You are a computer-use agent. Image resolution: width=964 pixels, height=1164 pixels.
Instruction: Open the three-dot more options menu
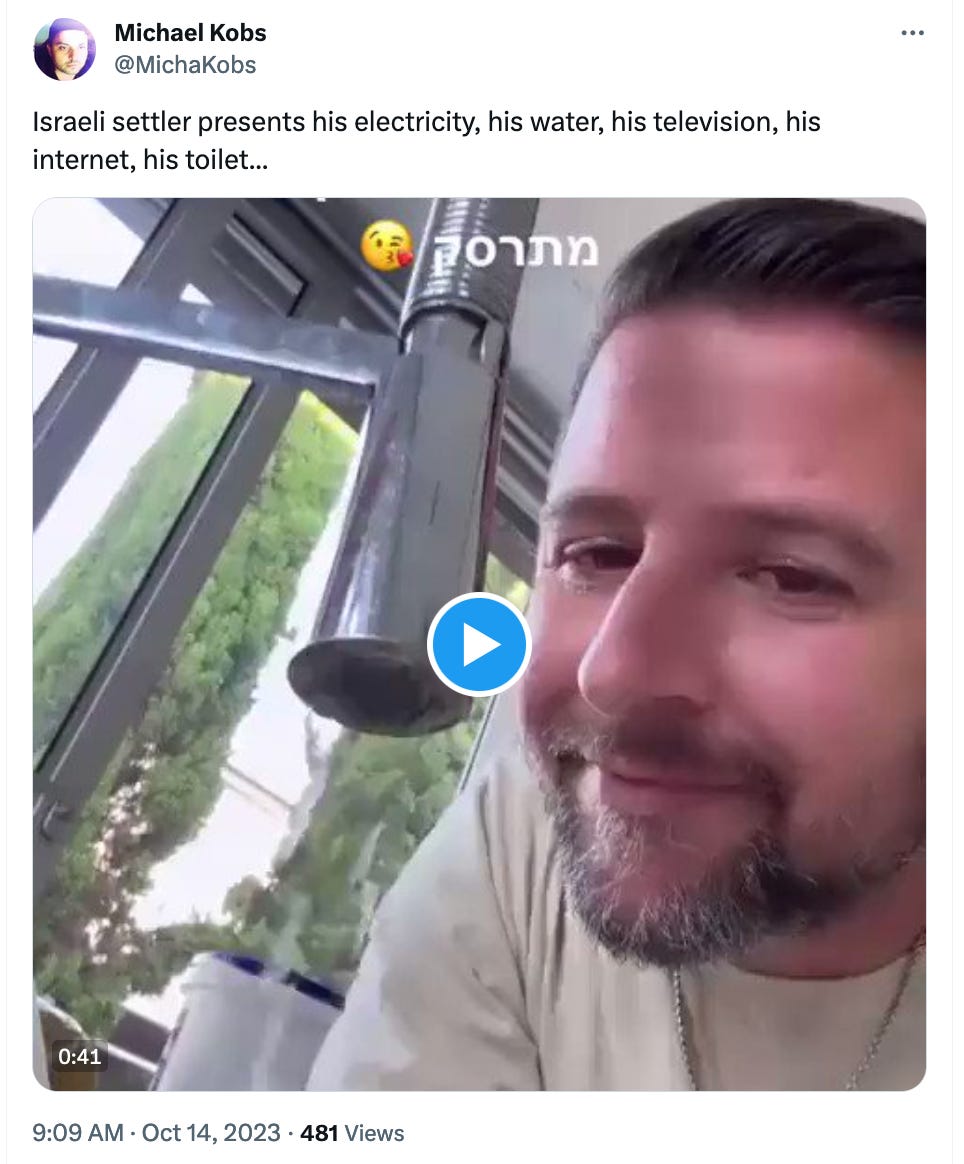(912, 33)
